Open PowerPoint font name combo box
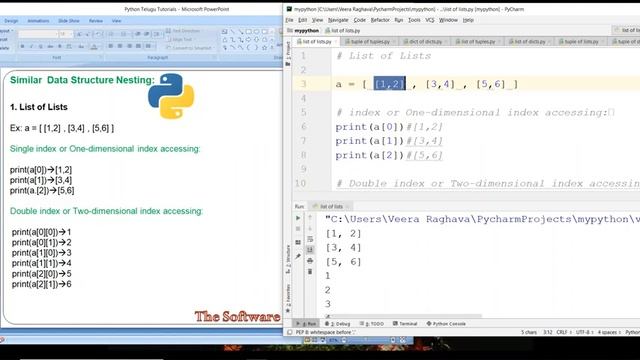 38,34
